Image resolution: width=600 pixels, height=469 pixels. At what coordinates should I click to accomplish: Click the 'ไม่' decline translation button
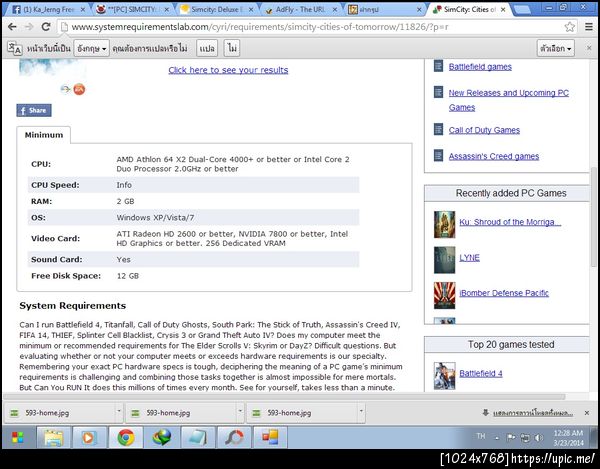coord(232,48)
